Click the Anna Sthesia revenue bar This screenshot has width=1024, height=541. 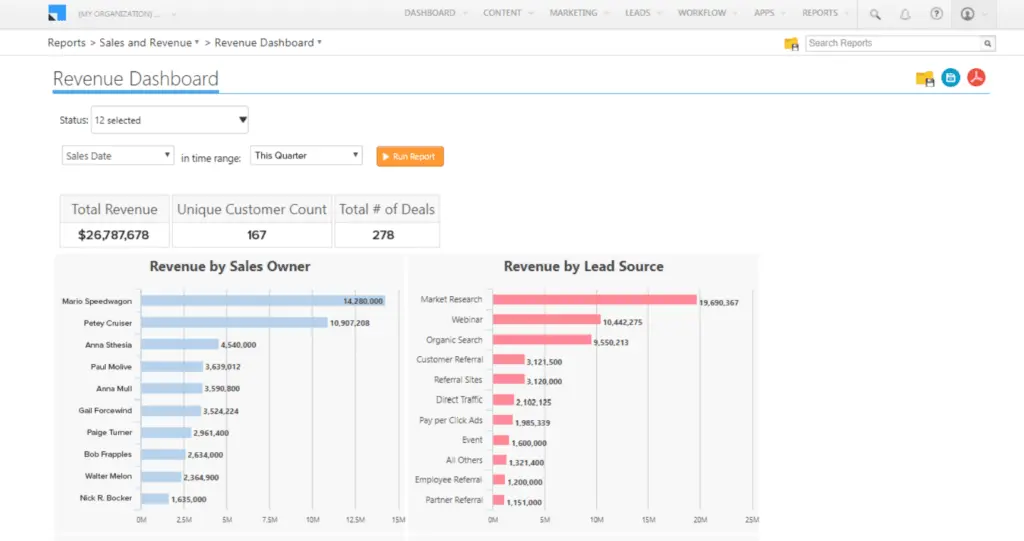(x=180, y=344)
